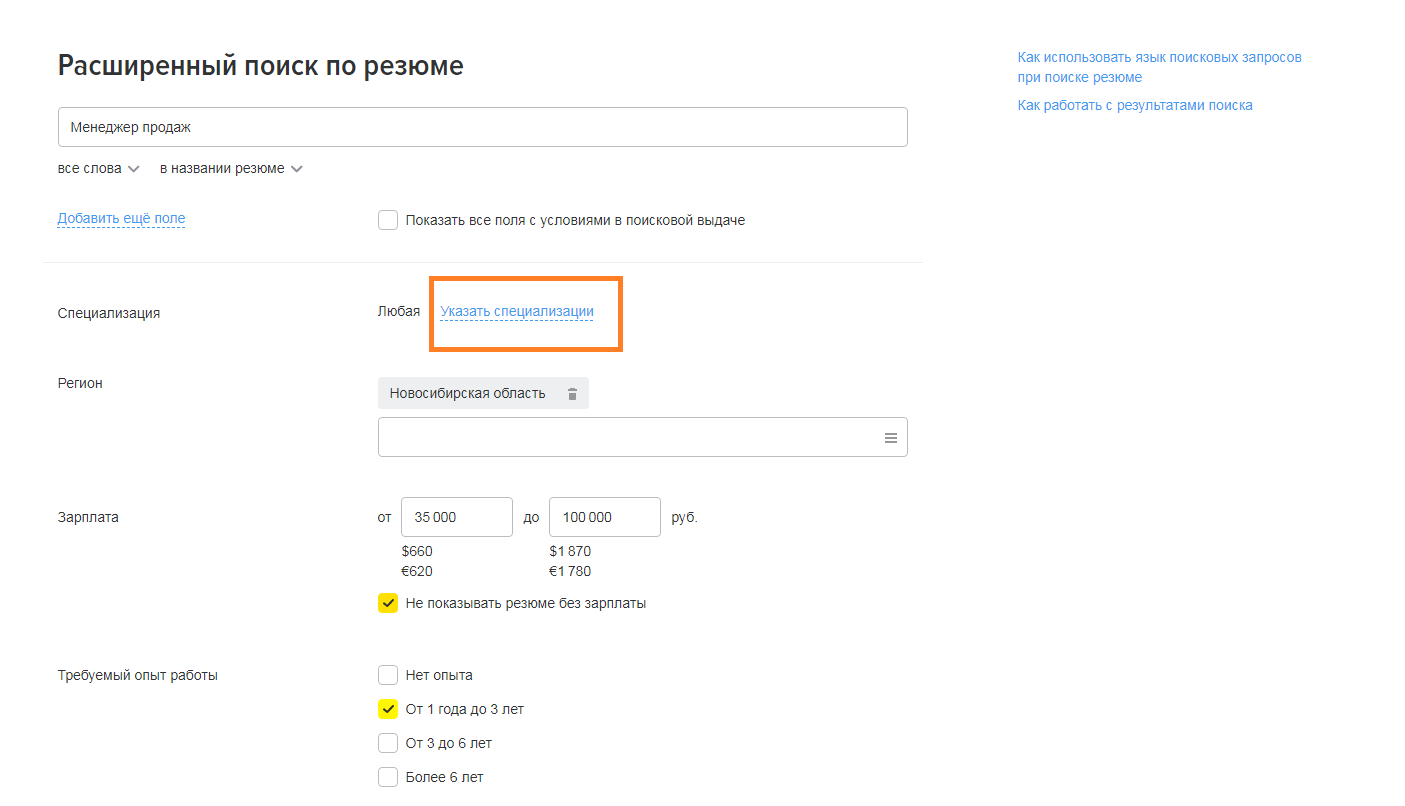Open 'Как работать с результатами поиска' link

(x=1135, y=105)
